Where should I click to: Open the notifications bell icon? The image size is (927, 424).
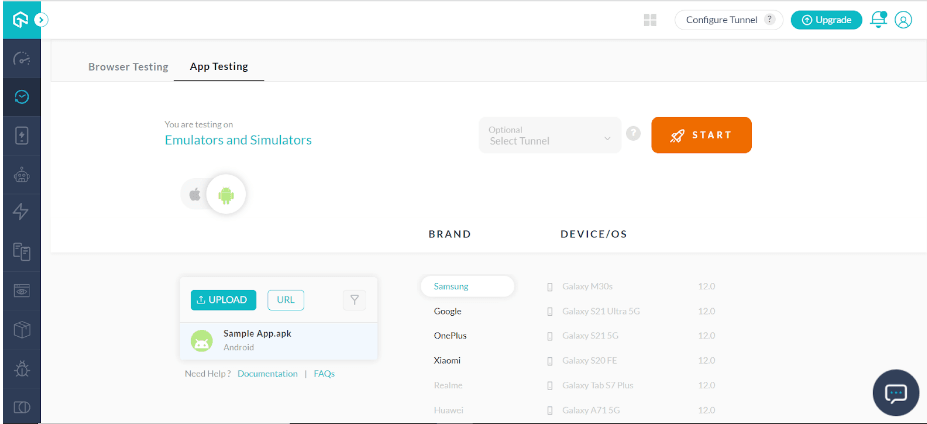click(879, 19)
